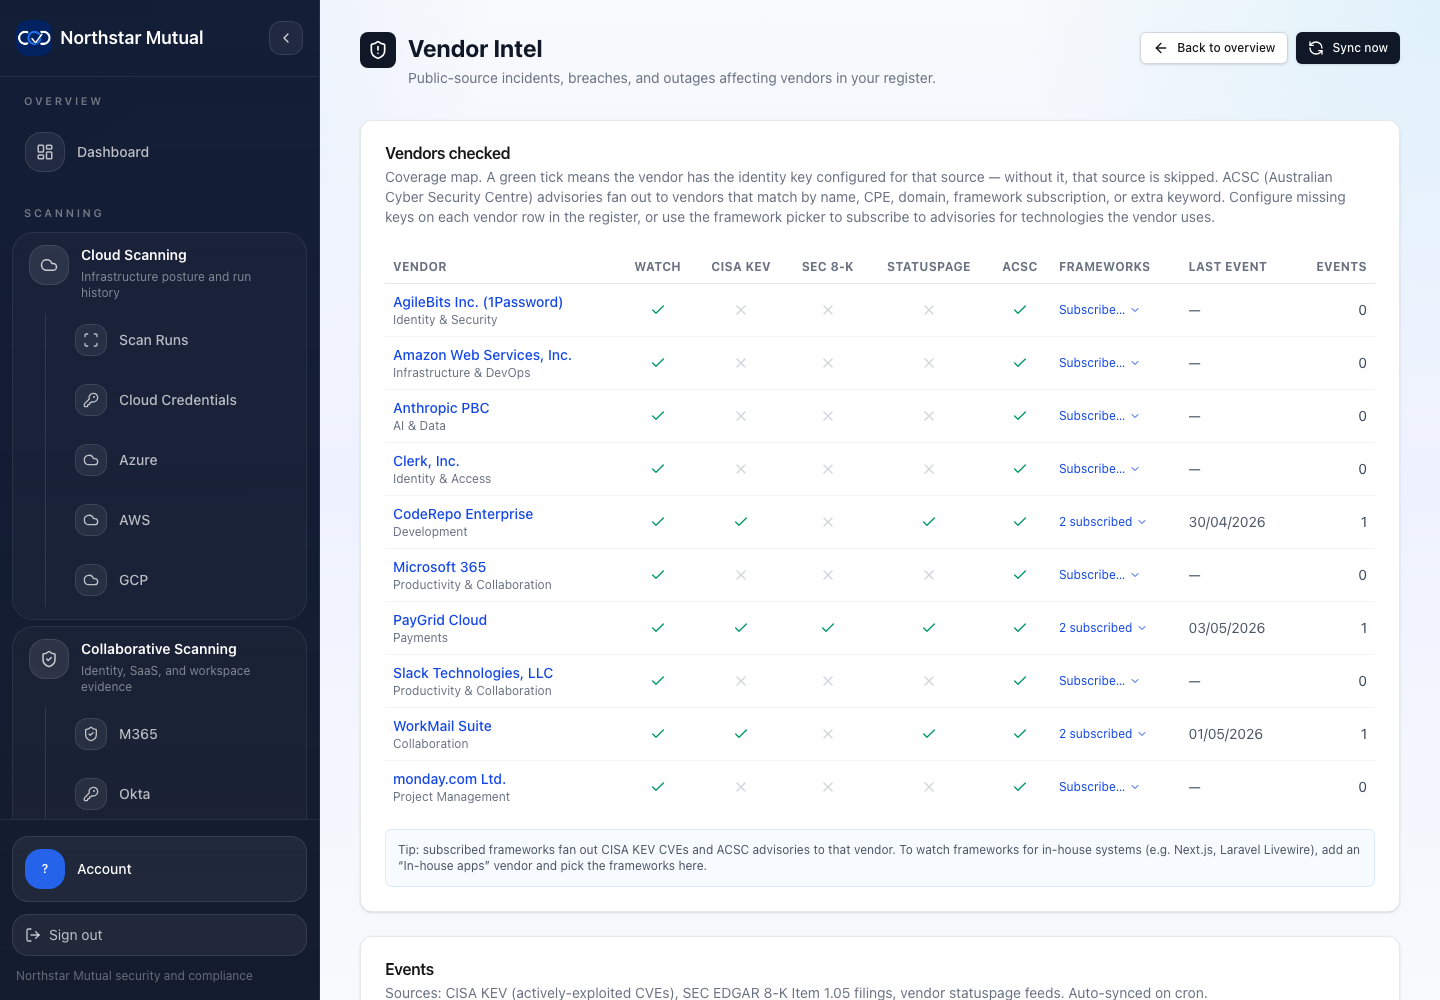Click the Vendor Intel shield header icon

[378, 50]
